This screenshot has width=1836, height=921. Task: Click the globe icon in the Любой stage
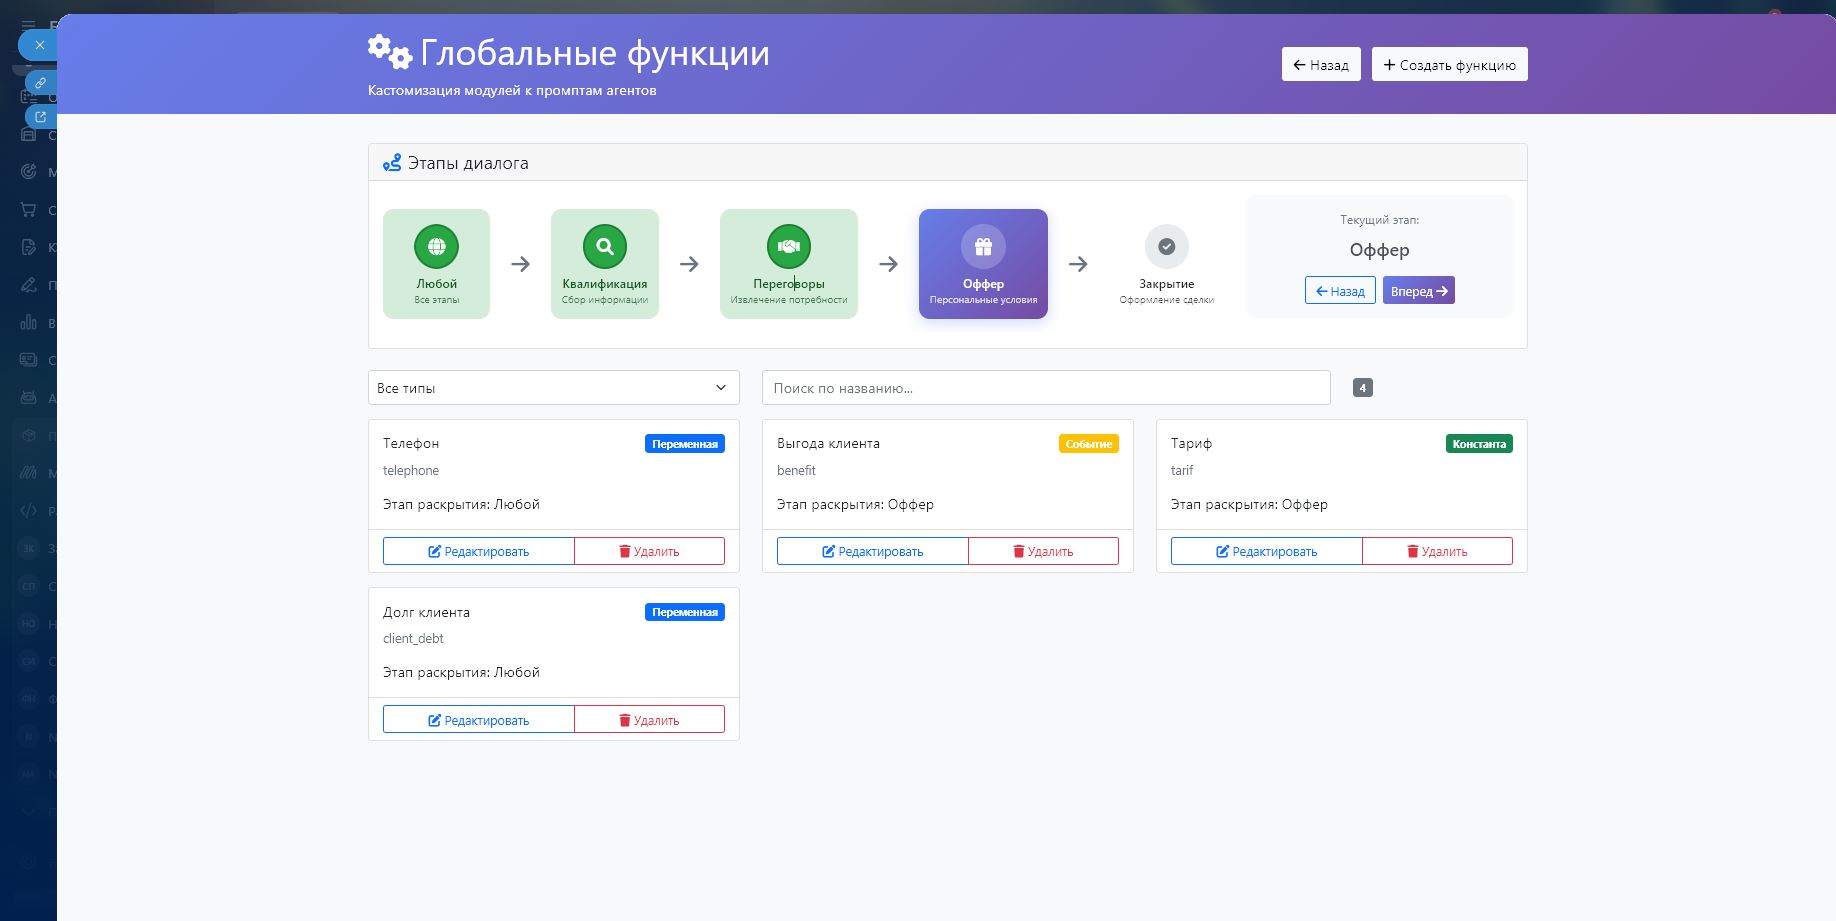tap(436, 246)
